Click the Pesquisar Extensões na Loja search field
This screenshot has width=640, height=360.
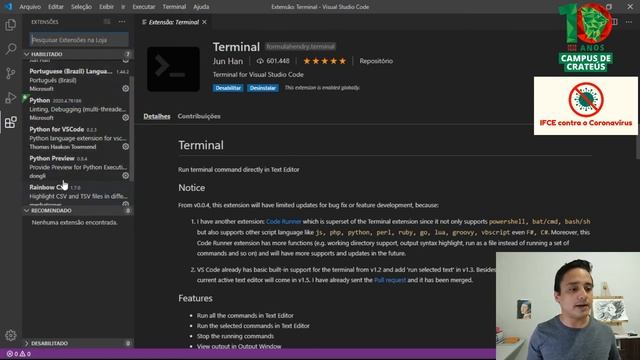(x=79, y=40)
